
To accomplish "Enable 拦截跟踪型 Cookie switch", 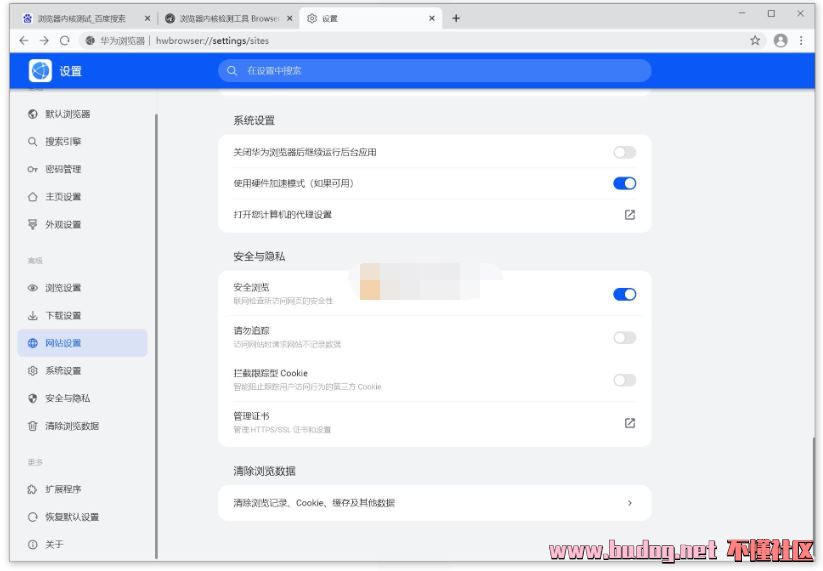I will [x=625, y=380].
